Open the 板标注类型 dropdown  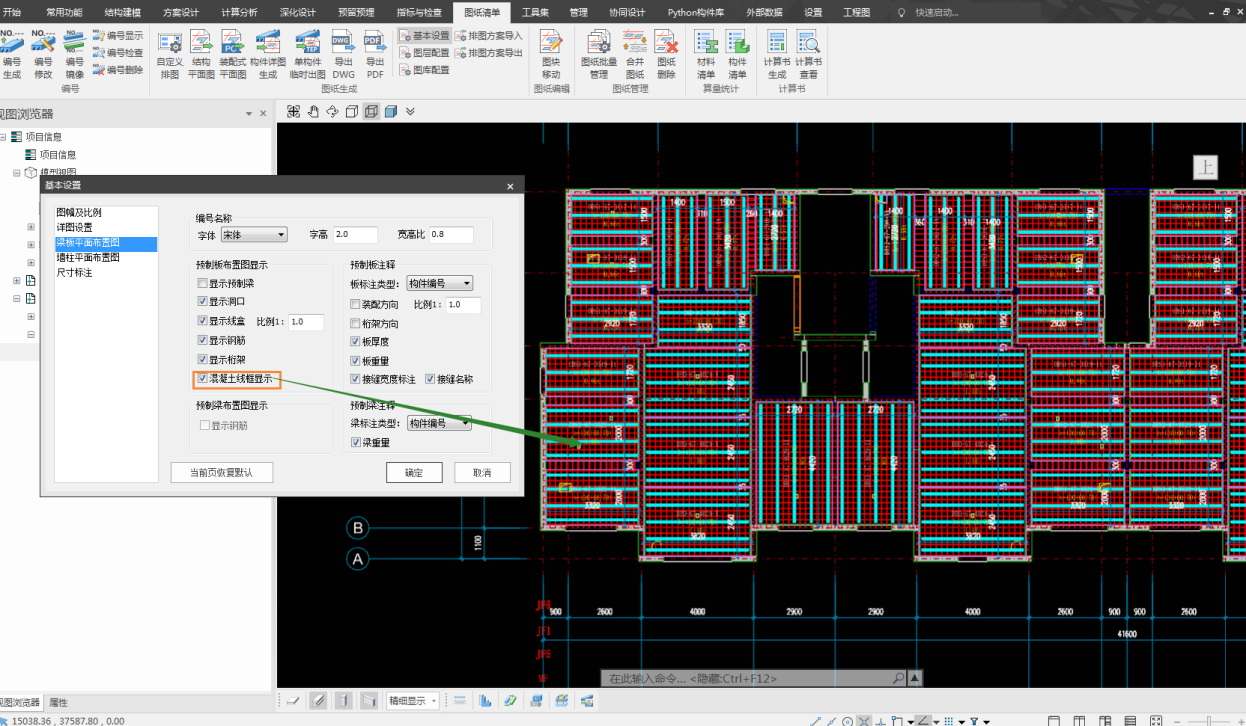(x=439, y=284)
